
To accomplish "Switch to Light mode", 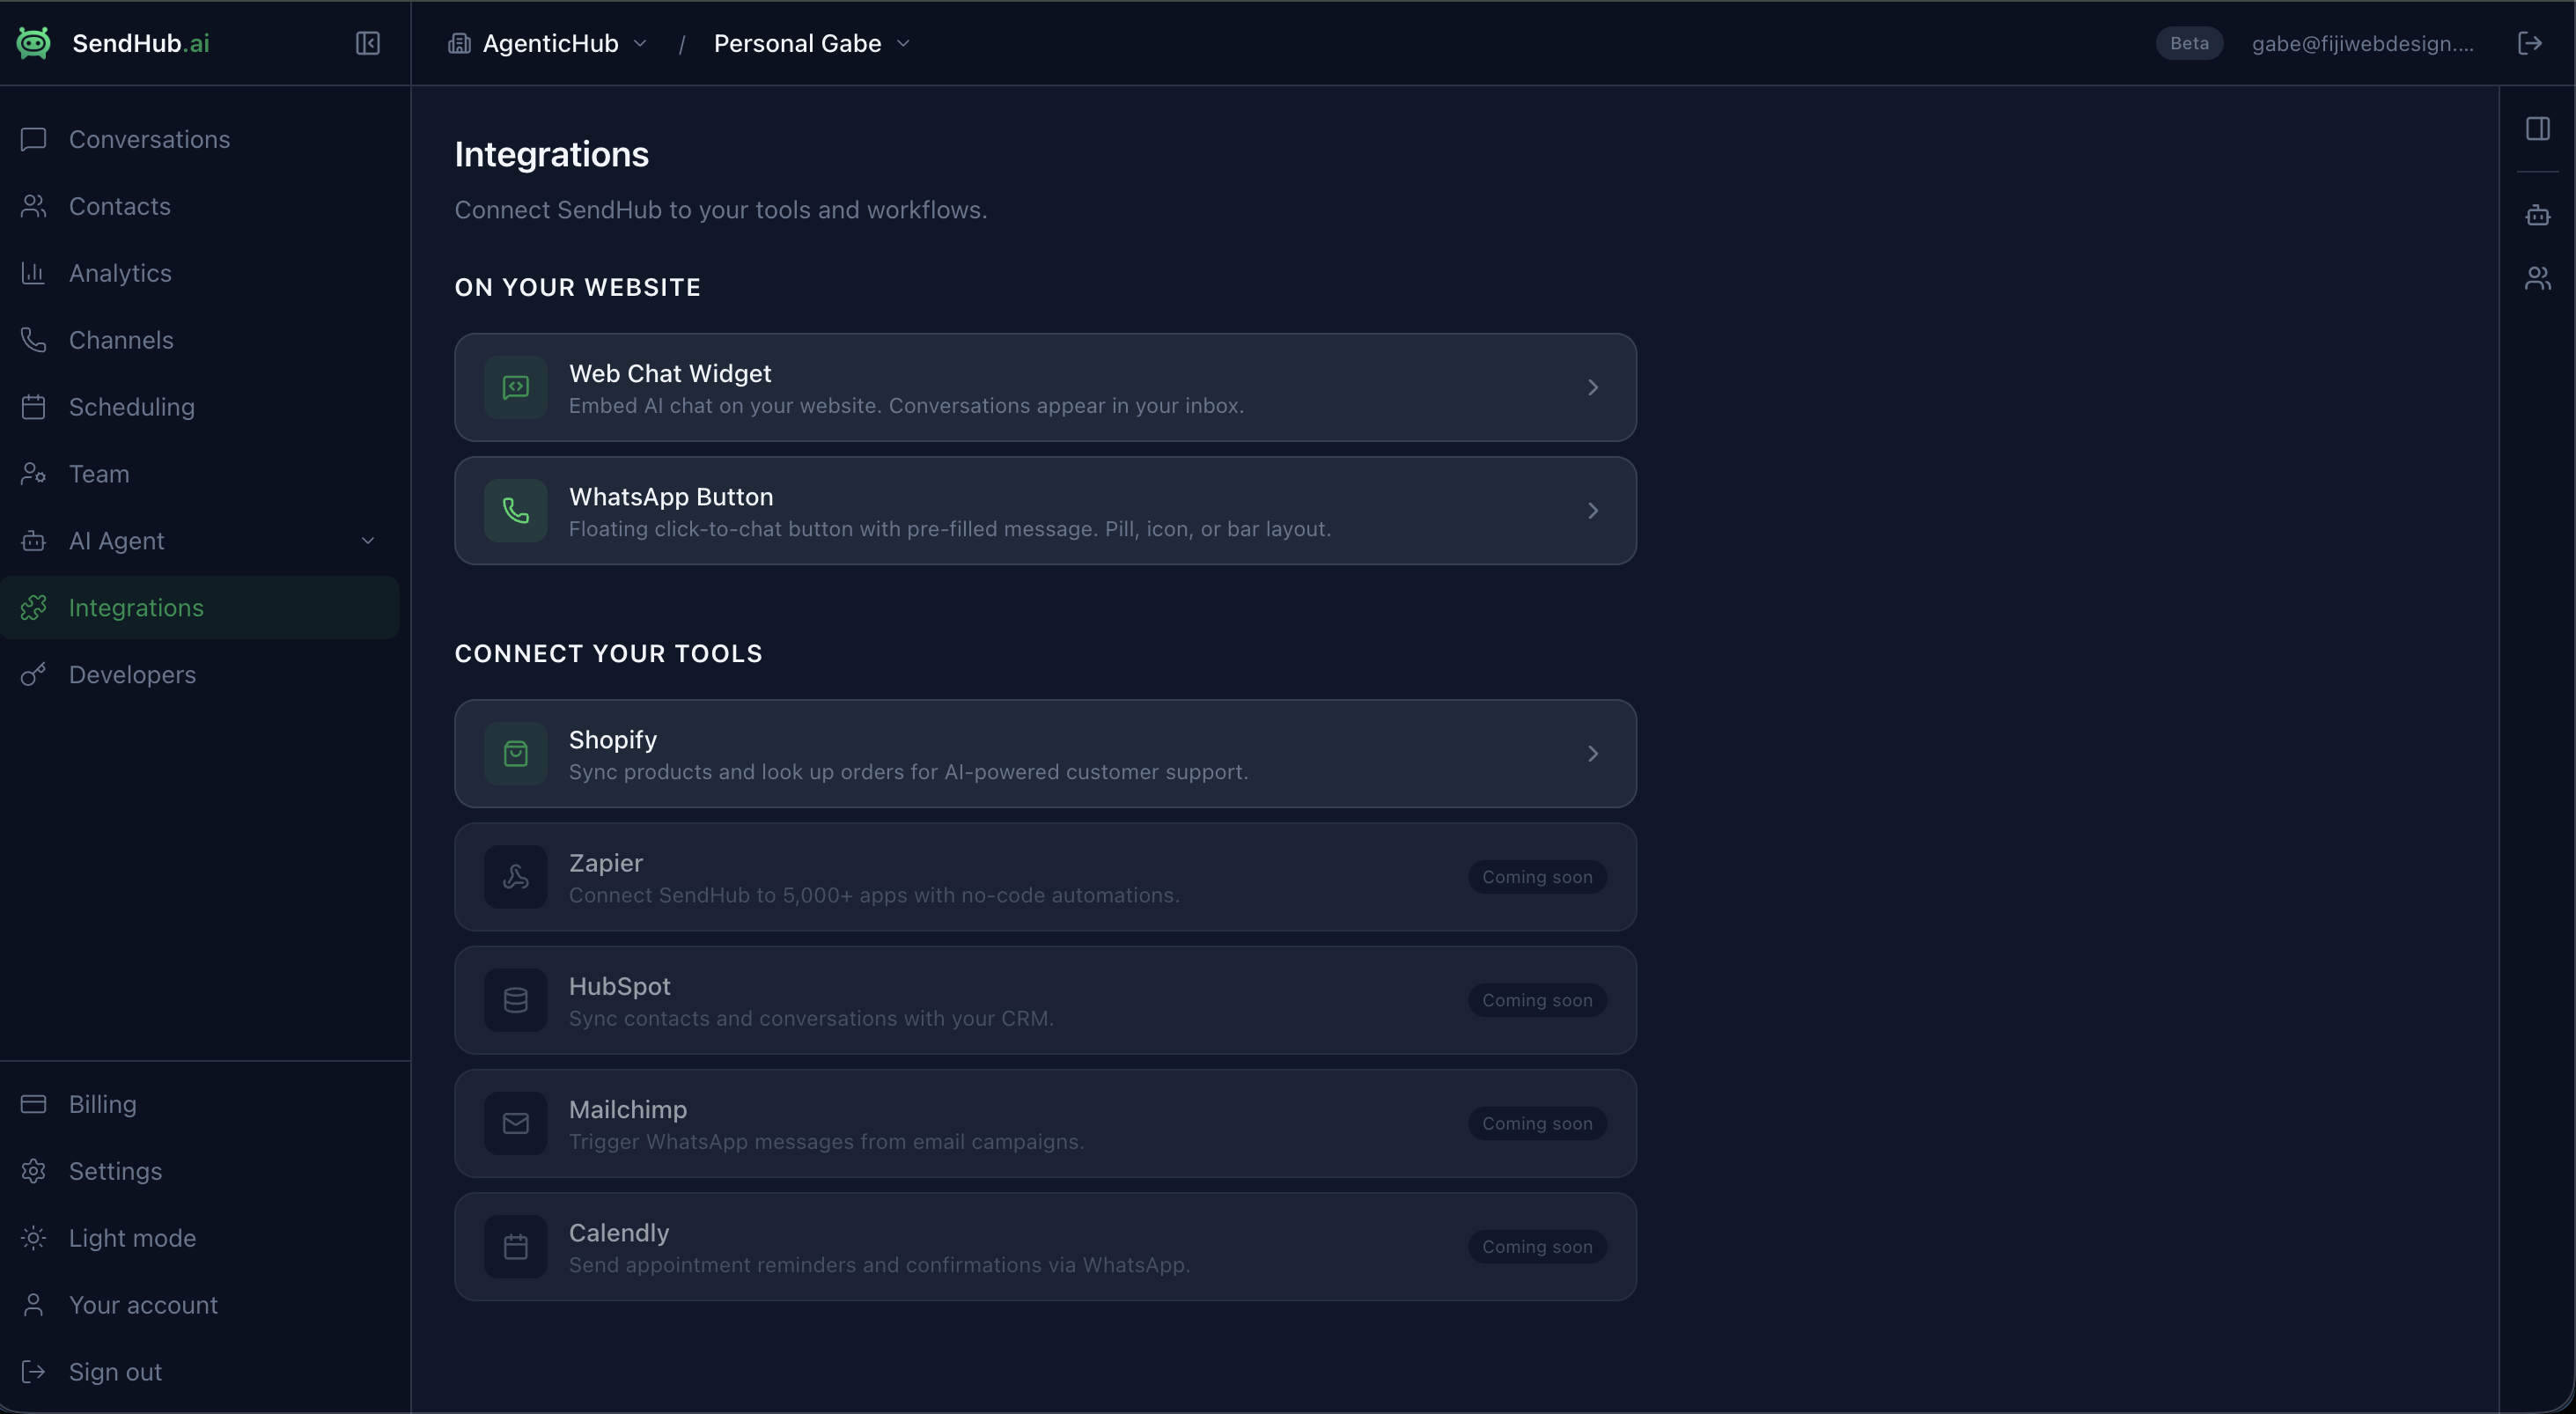I will [200, 1238].
